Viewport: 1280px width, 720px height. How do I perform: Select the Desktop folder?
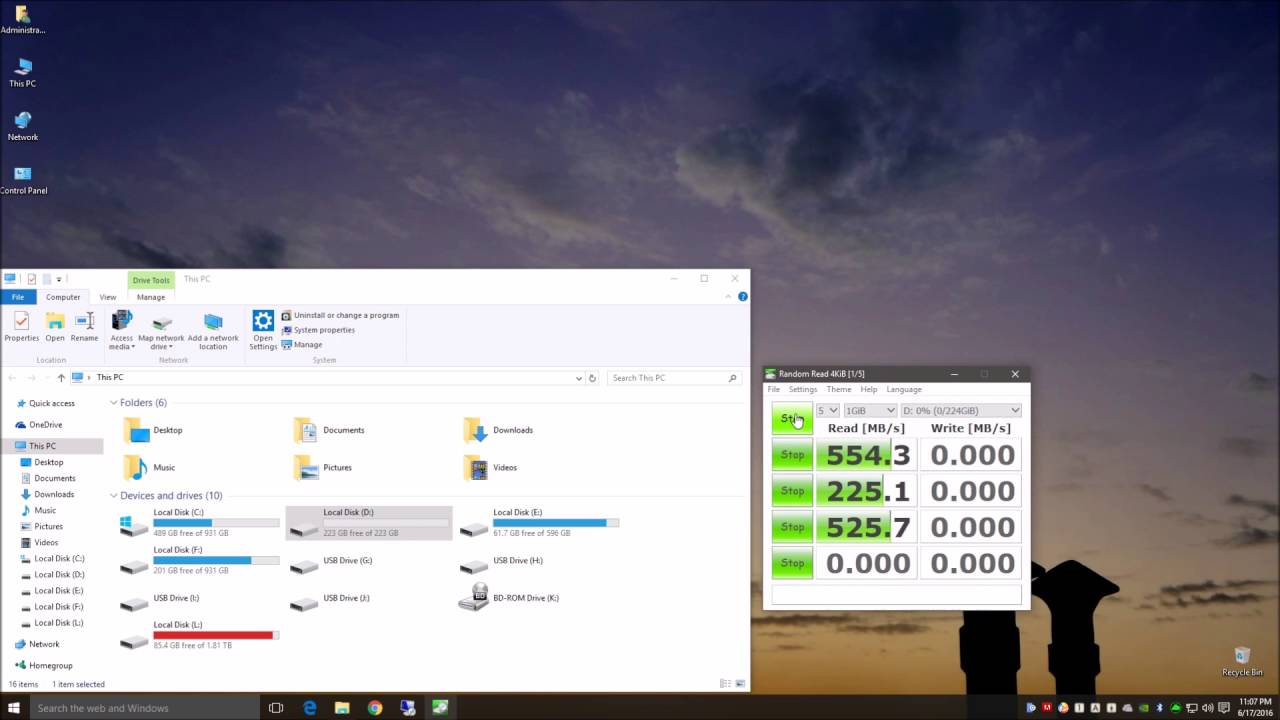click(153, 430)
